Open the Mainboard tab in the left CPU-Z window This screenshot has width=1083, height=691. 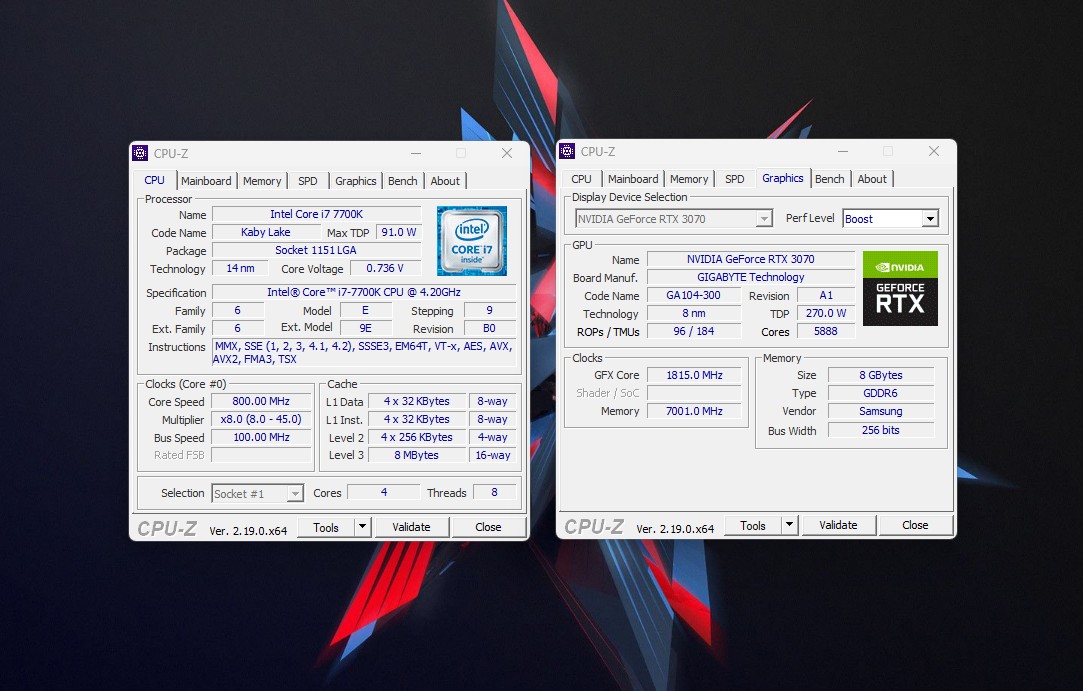click(x=206, y=181)
